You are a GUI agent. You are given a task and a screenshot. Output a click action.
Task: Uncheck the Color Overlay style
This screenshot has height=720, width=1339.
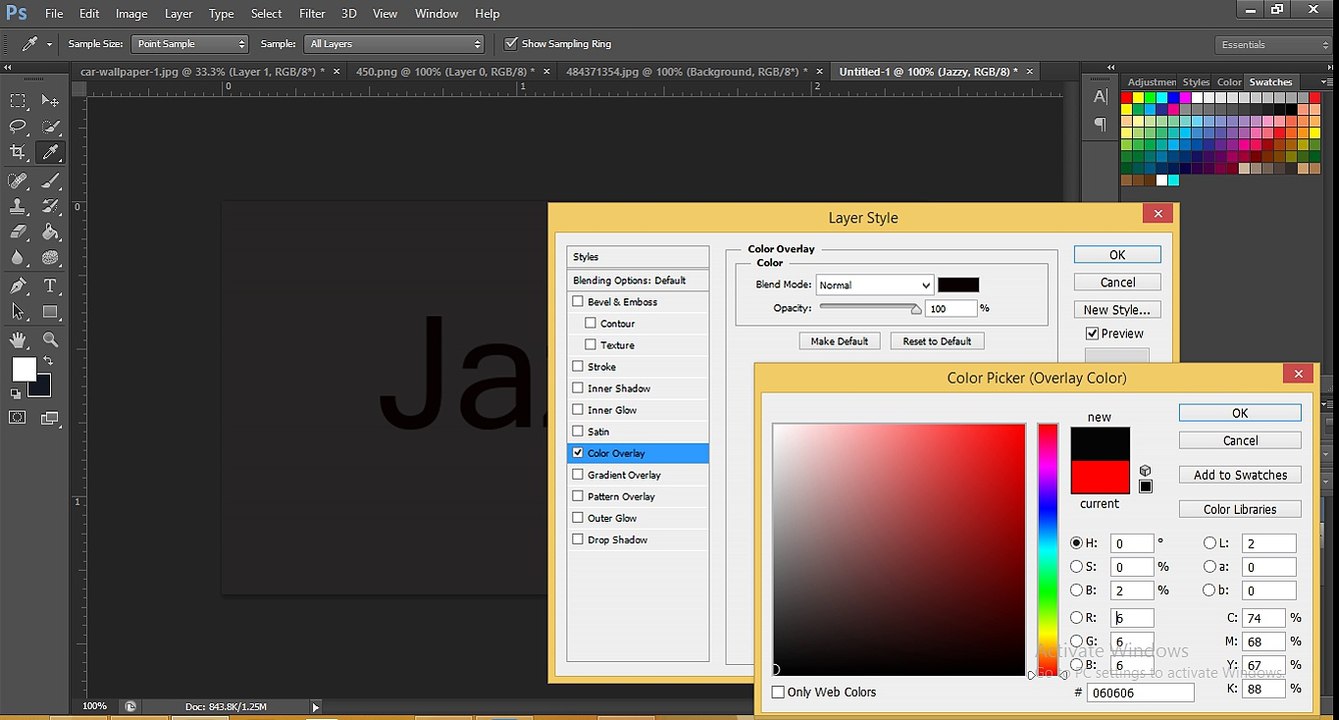click(x=578, y=453)
